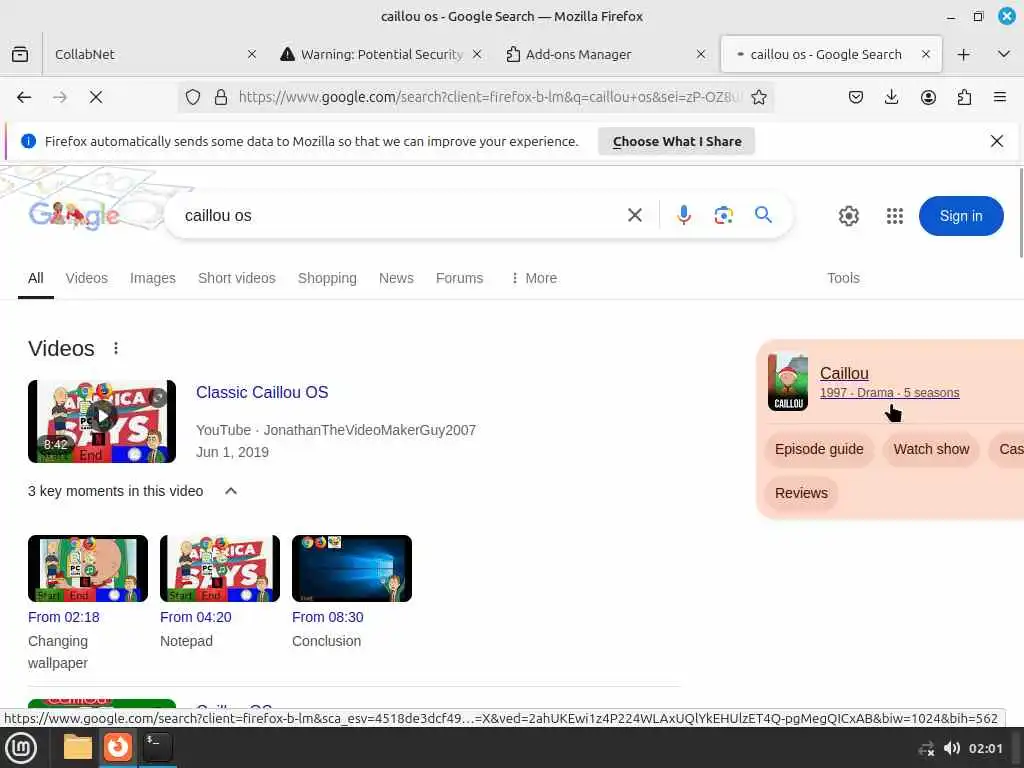Open the extensions puzzle icon
Viewport: 1024px width, 768px height.
point(964,97)
